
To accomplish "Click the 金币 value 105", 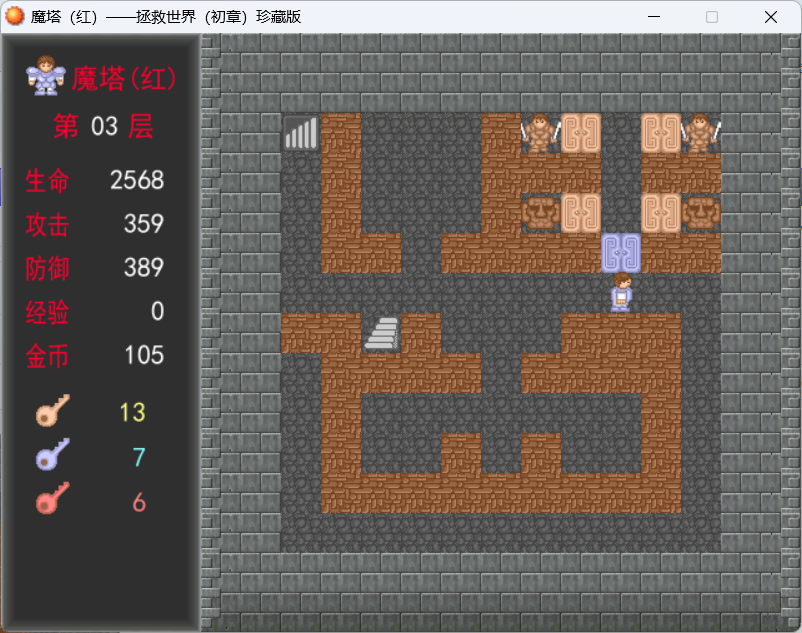I will [x=144, y=355].
